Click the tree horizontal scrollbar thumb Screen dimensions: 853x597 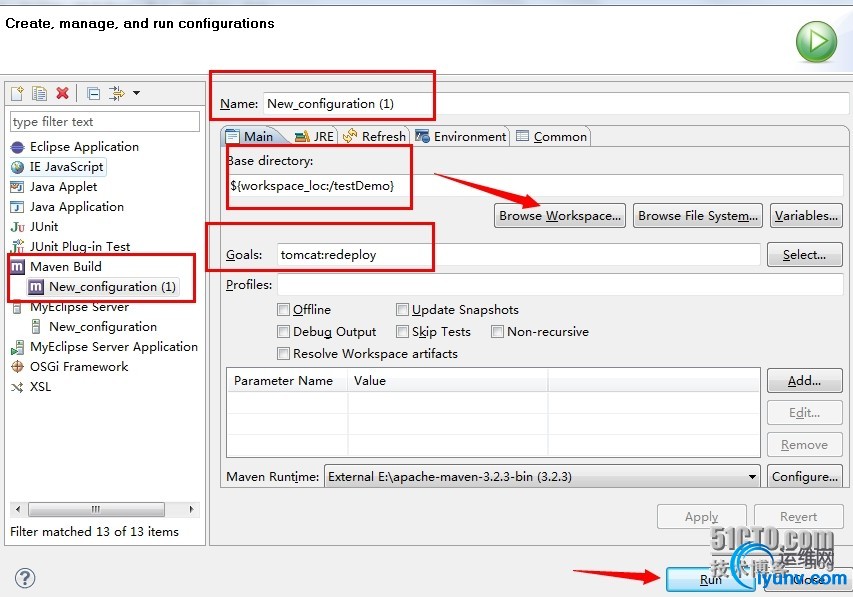[x=96, y=509]
